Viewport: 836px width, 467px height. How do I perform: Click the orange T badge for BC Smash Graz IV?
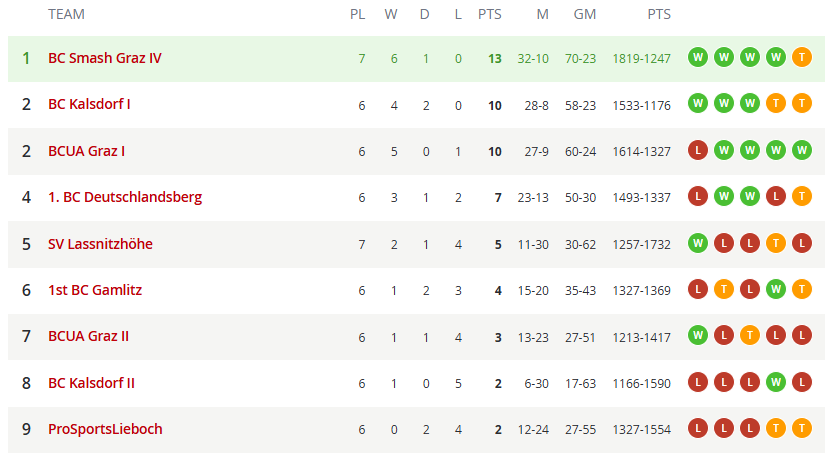(x=801, y=58)
